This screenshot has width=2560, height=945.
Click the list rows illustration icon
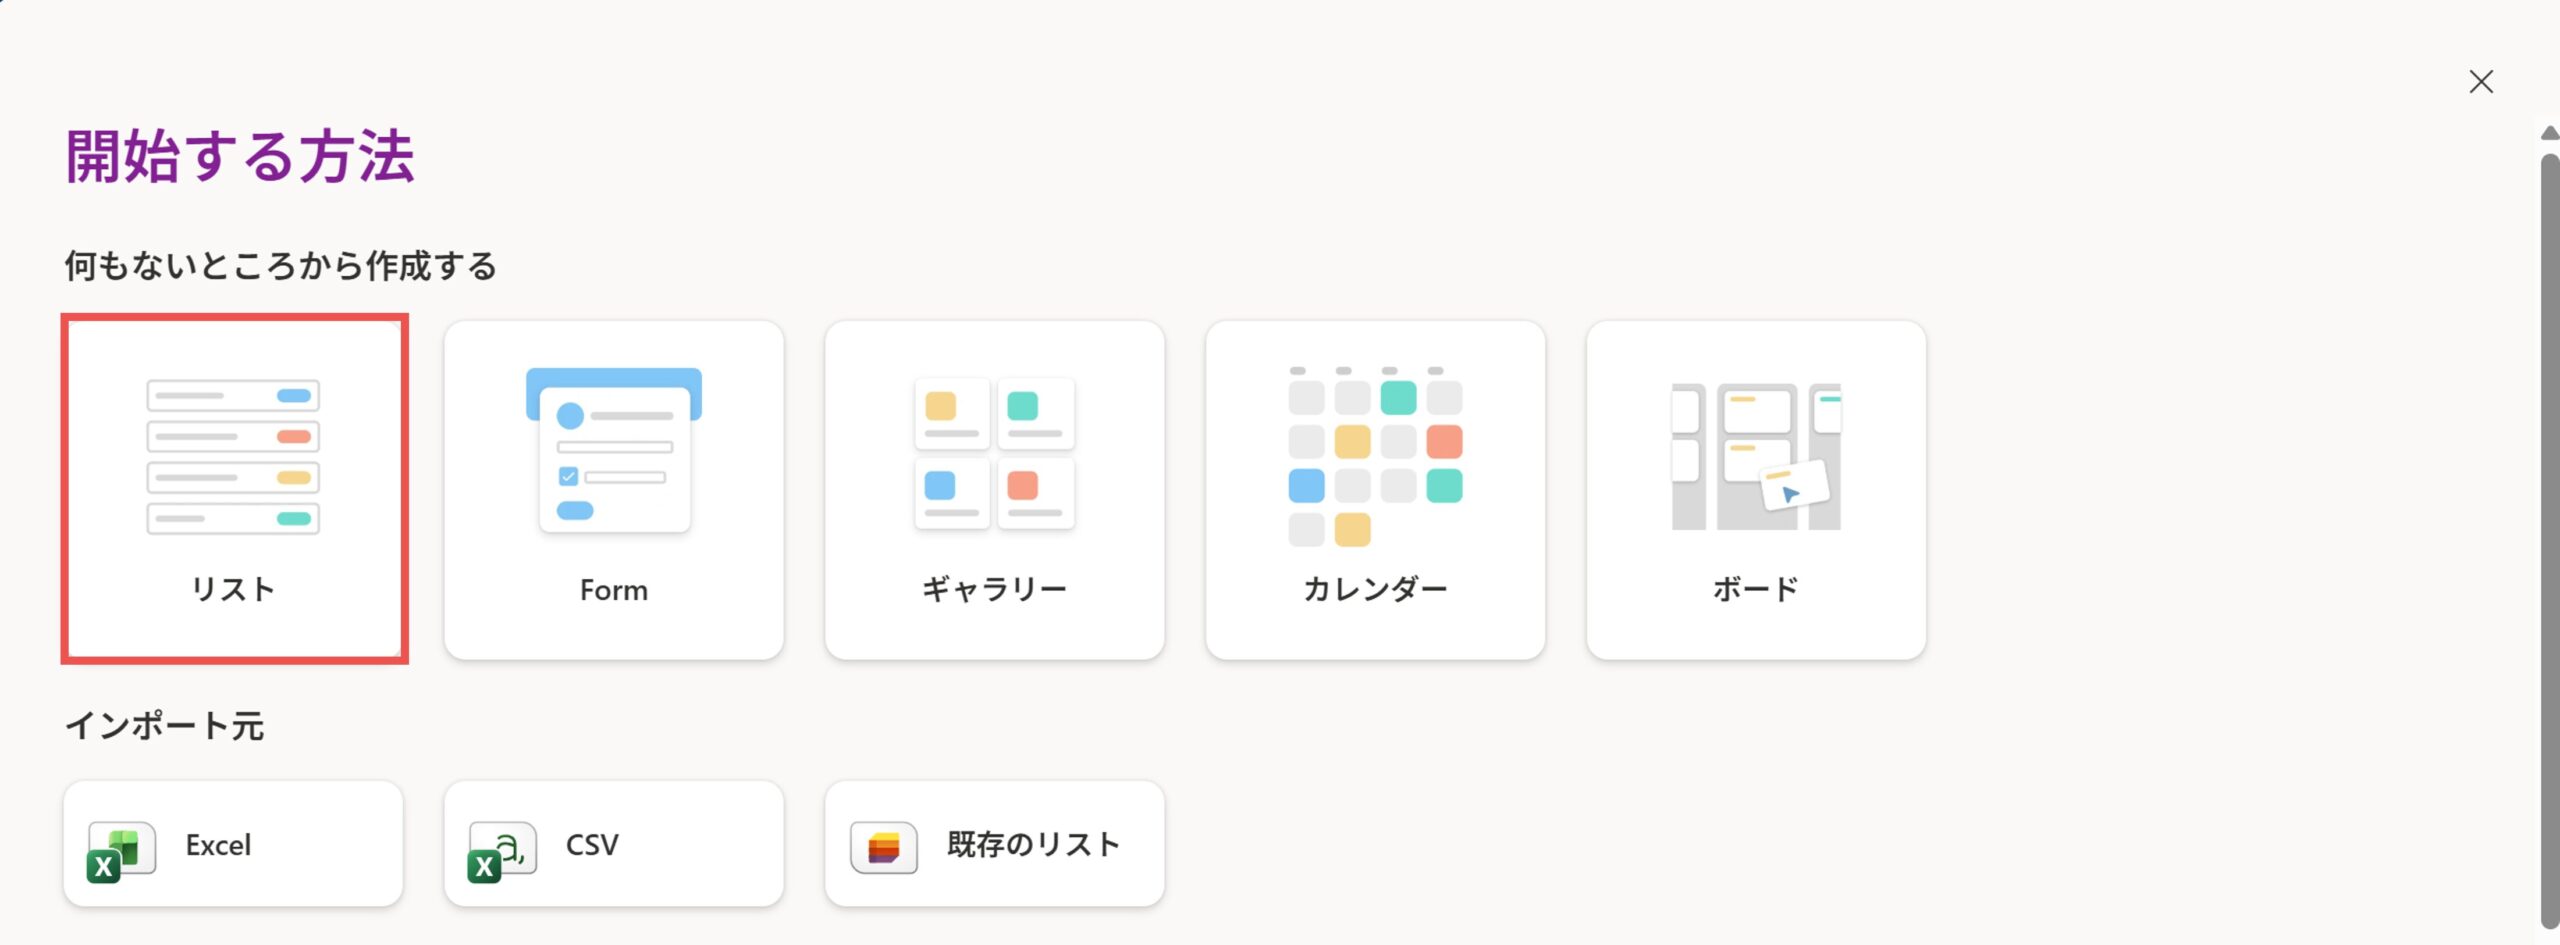tap(233, 457)
